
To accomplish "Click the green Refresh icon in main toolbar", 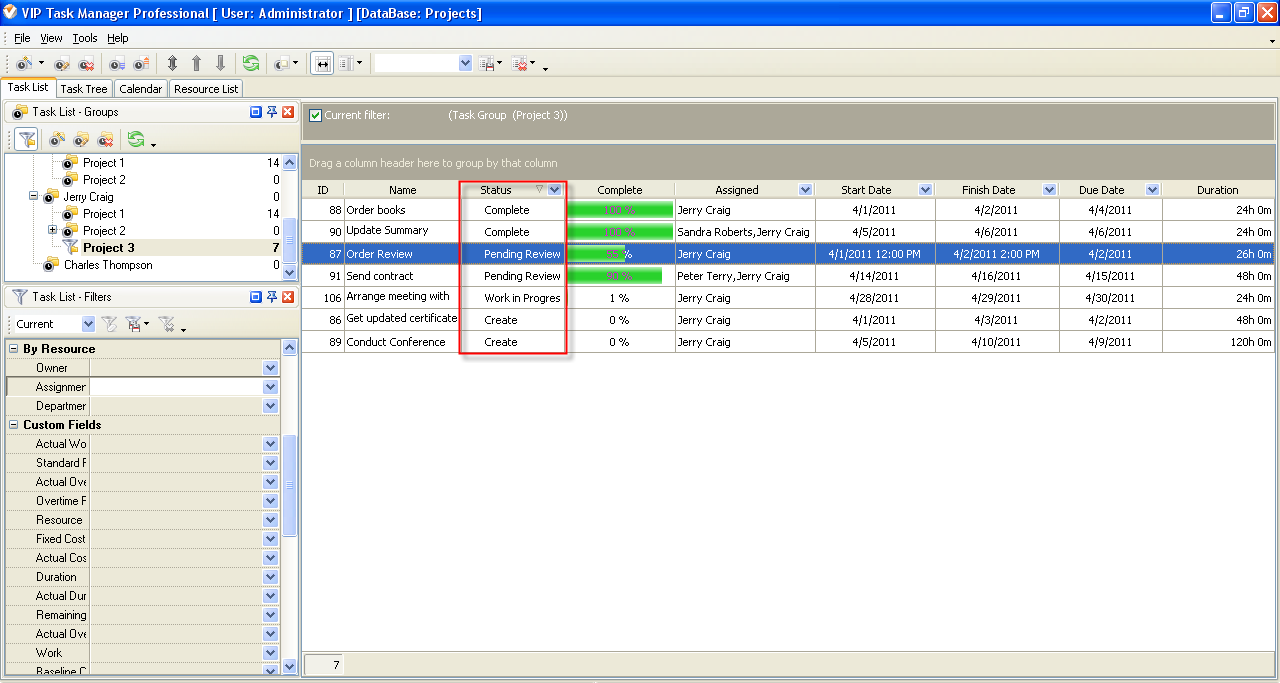I will [x=251, y=63].
